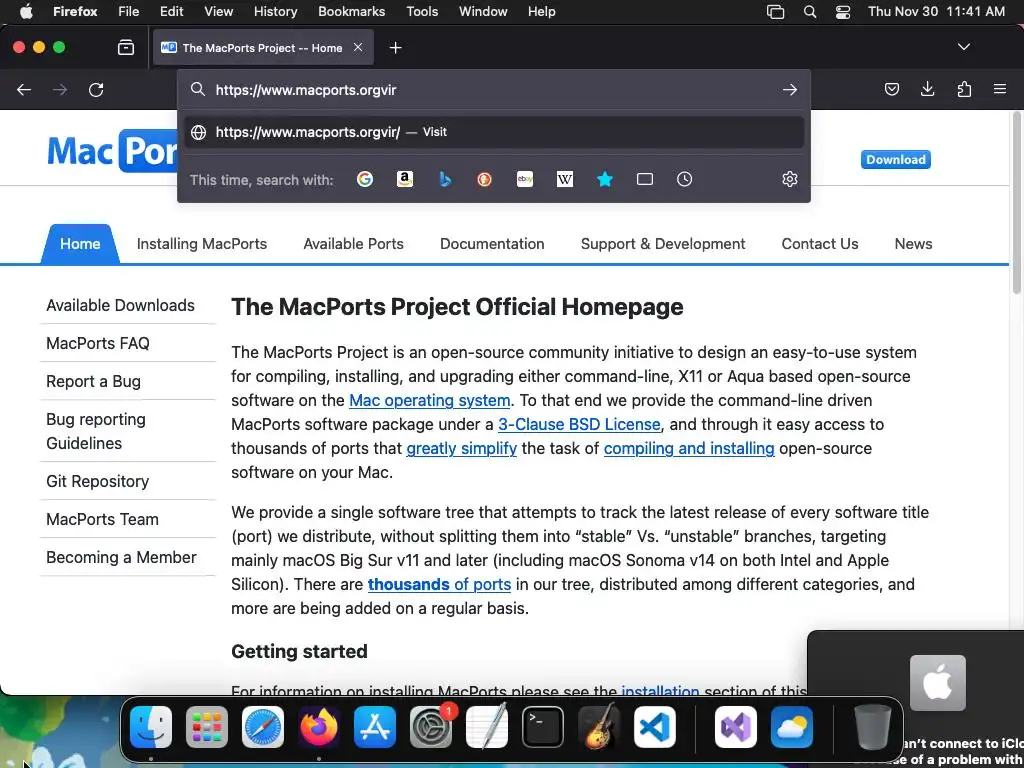1024x768 pixels.
Task: Click into the address bar URL field
Action: click(x=496, y=90)
